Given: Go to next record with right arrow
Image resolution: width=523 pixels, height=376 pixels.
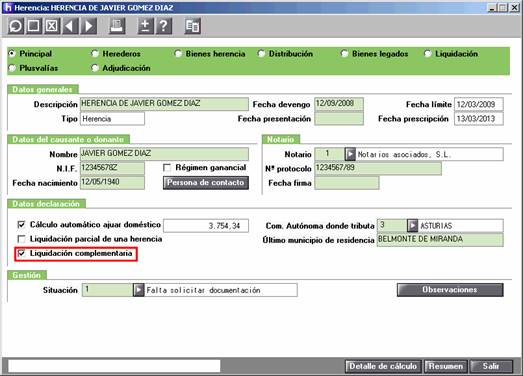Looking at the screenshot, I should 89,26.
